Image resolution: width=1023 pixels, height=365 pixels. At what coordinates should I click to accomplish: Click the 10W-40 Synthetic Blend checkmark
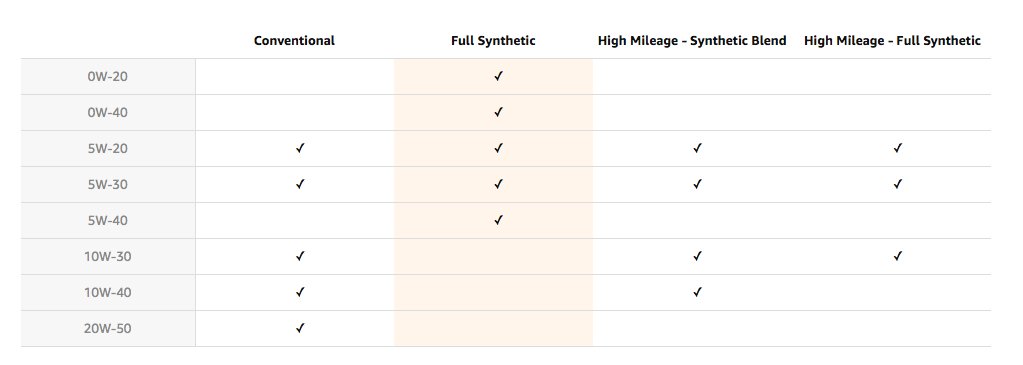coord(697,292)
